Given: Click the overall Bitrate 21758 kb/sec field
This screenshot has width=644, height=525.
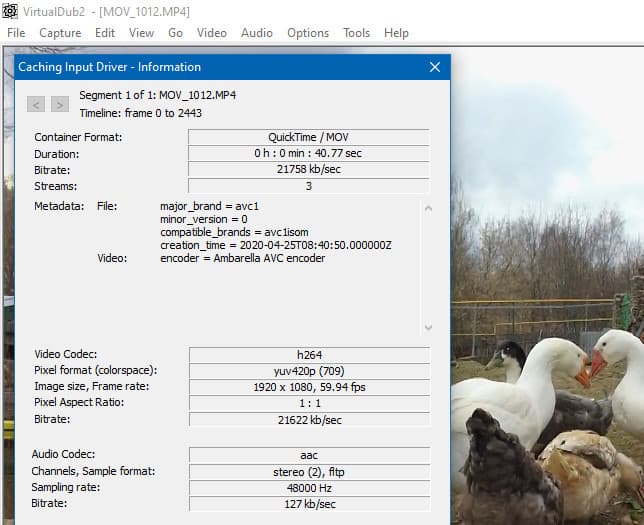Looking at the screenshot, I should [x=309, y=169].
